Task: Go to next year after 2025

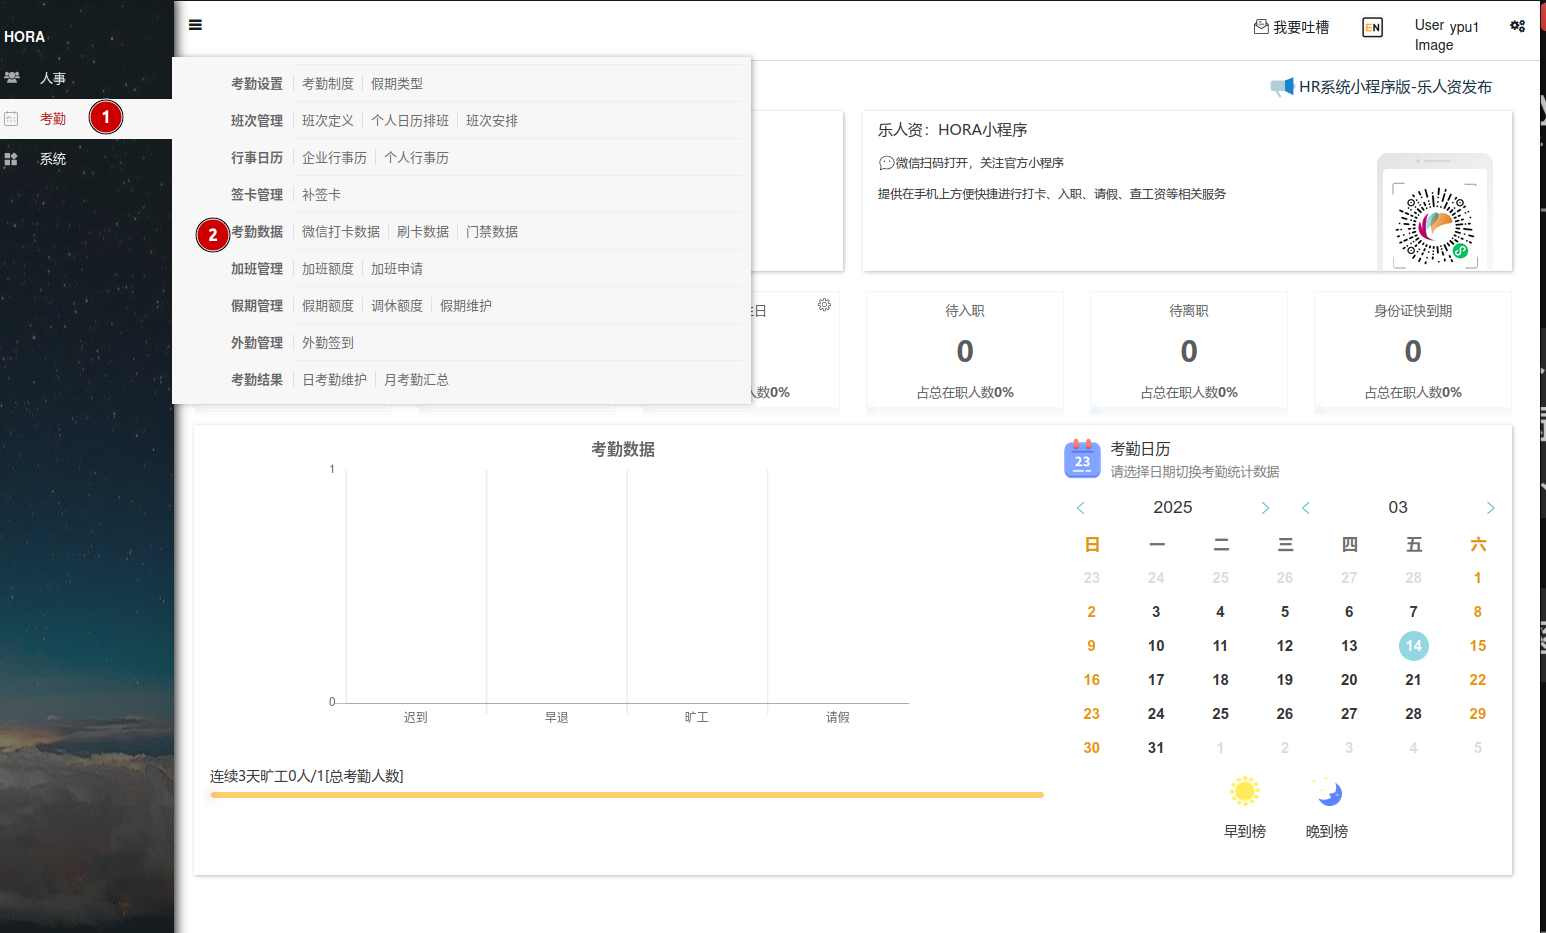Action: pos(1265,508)
